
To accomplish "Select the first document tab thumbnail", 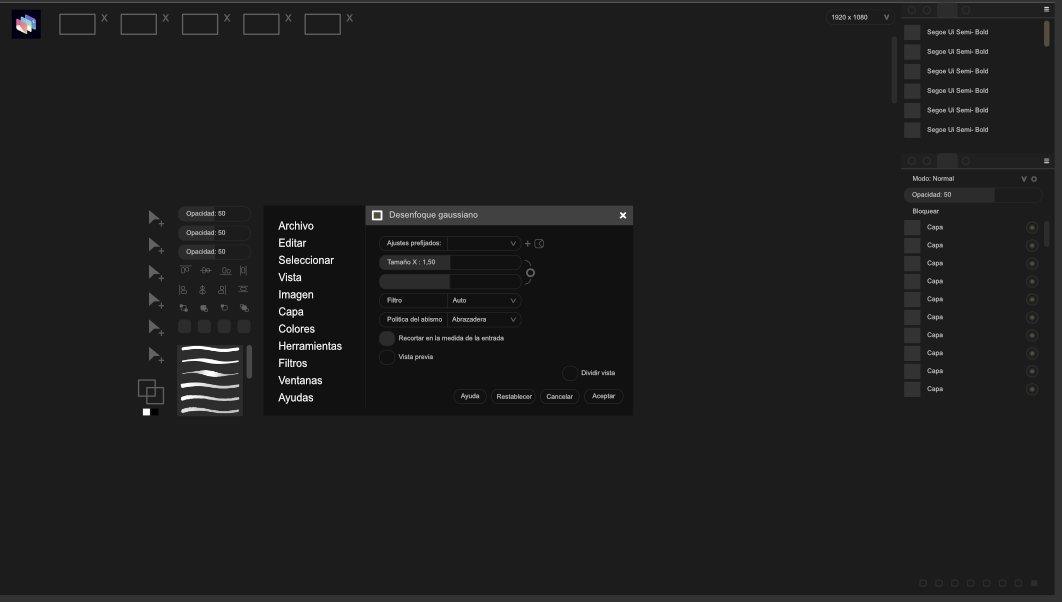I will [x=77, y=24].
